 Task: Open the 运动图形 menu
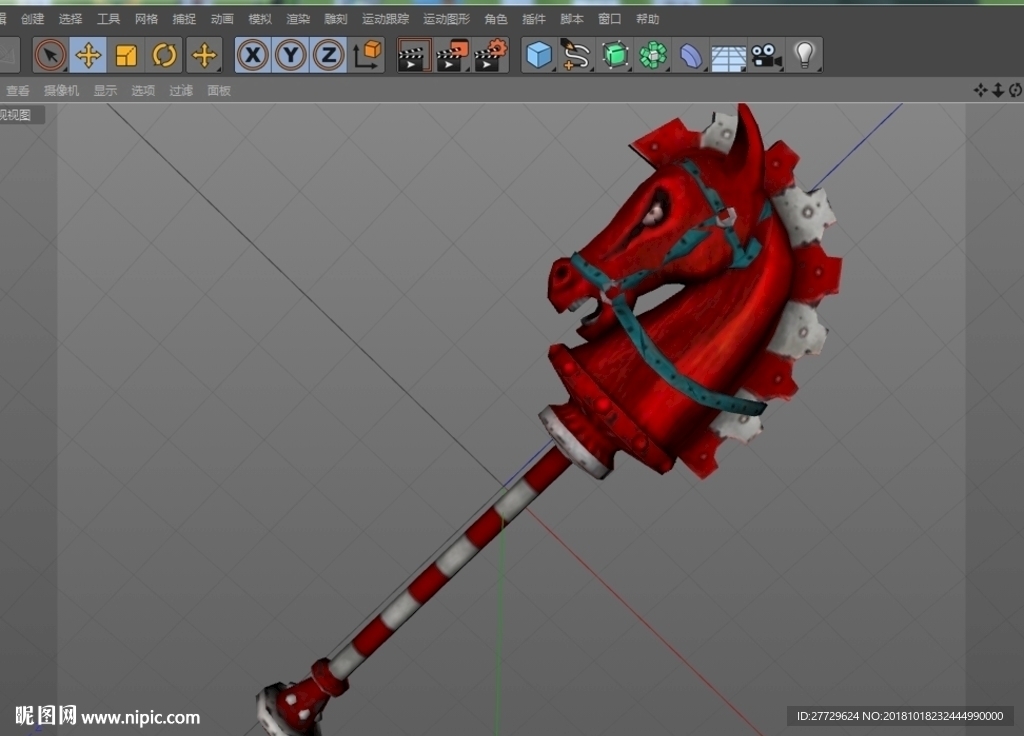(447, 19)
